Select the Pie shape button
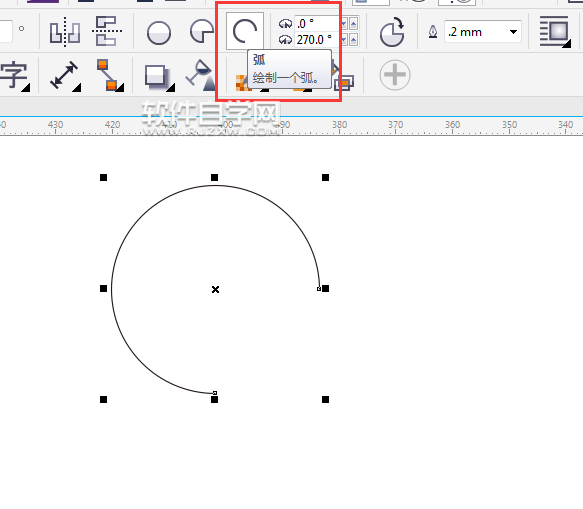The width and height of the screenshot is (583, 509). 202,31
